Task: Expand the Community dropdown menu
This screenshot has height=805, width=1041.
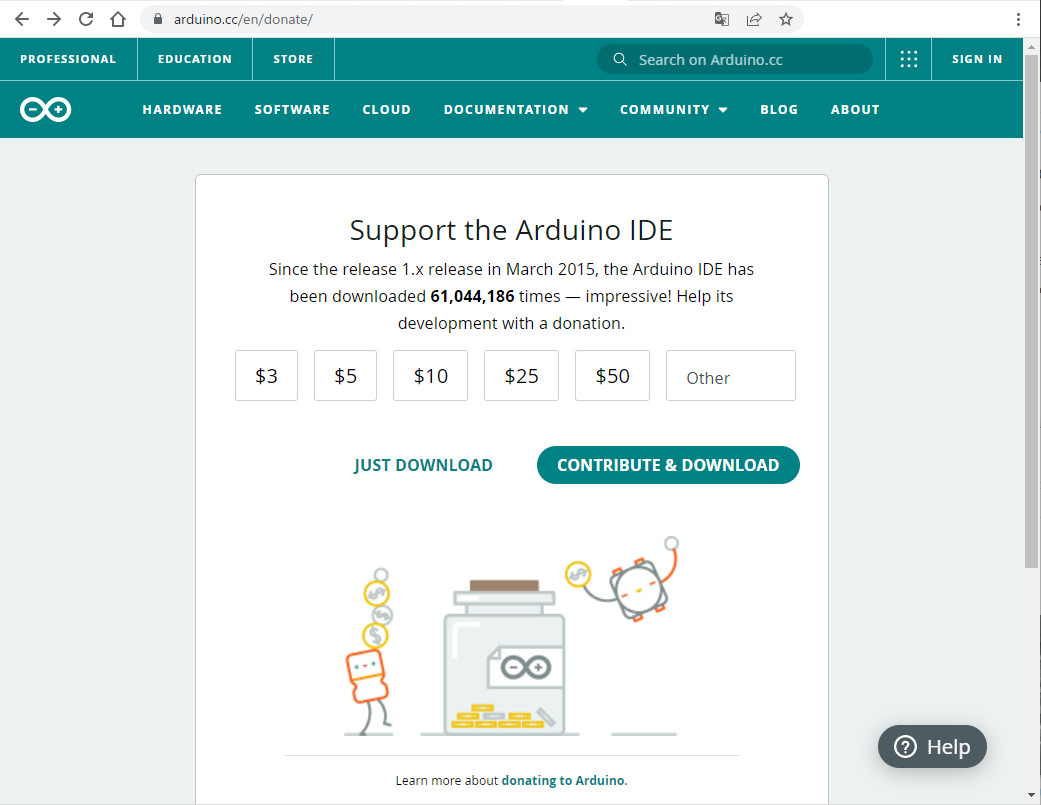Action: (673, 110)
